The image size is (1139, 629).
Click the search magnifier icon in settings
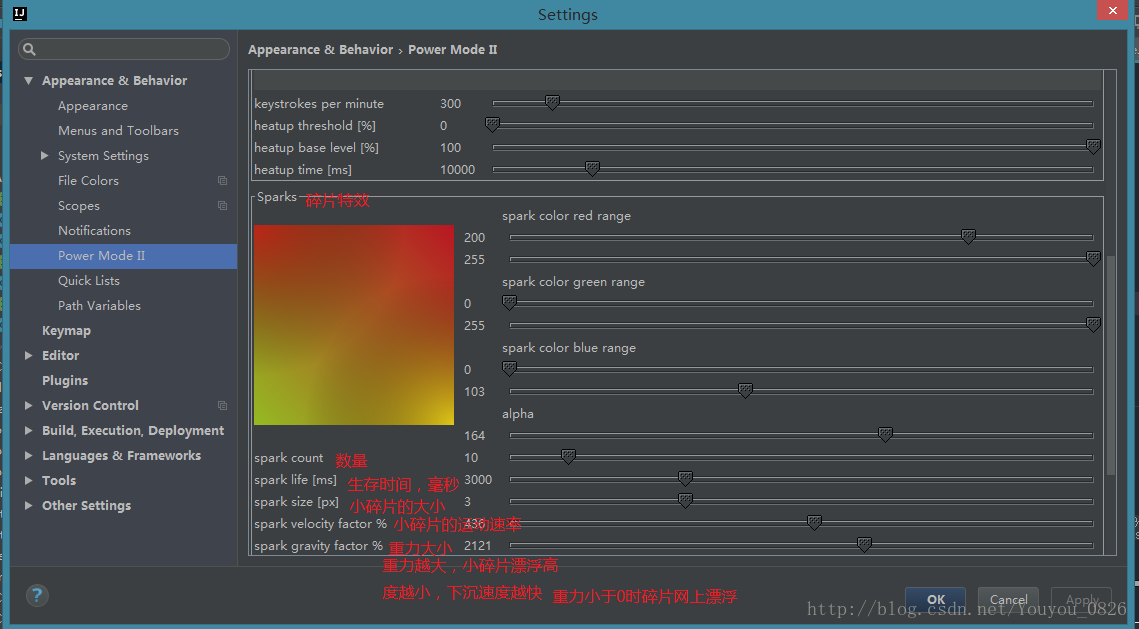coord(29,49)
